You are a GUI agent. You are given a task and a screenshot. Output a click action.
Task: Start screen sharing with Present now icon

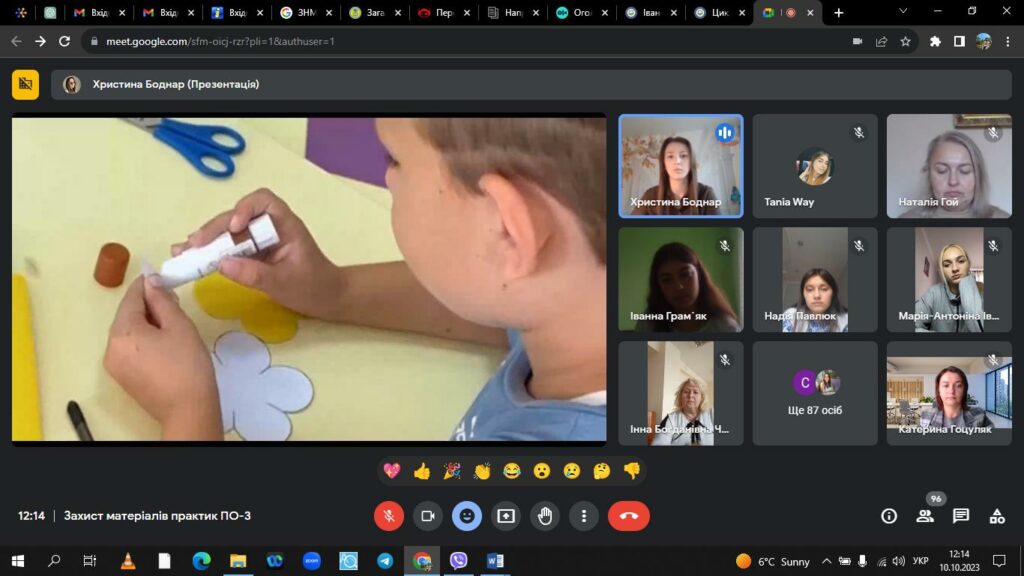tap(506, 516)
